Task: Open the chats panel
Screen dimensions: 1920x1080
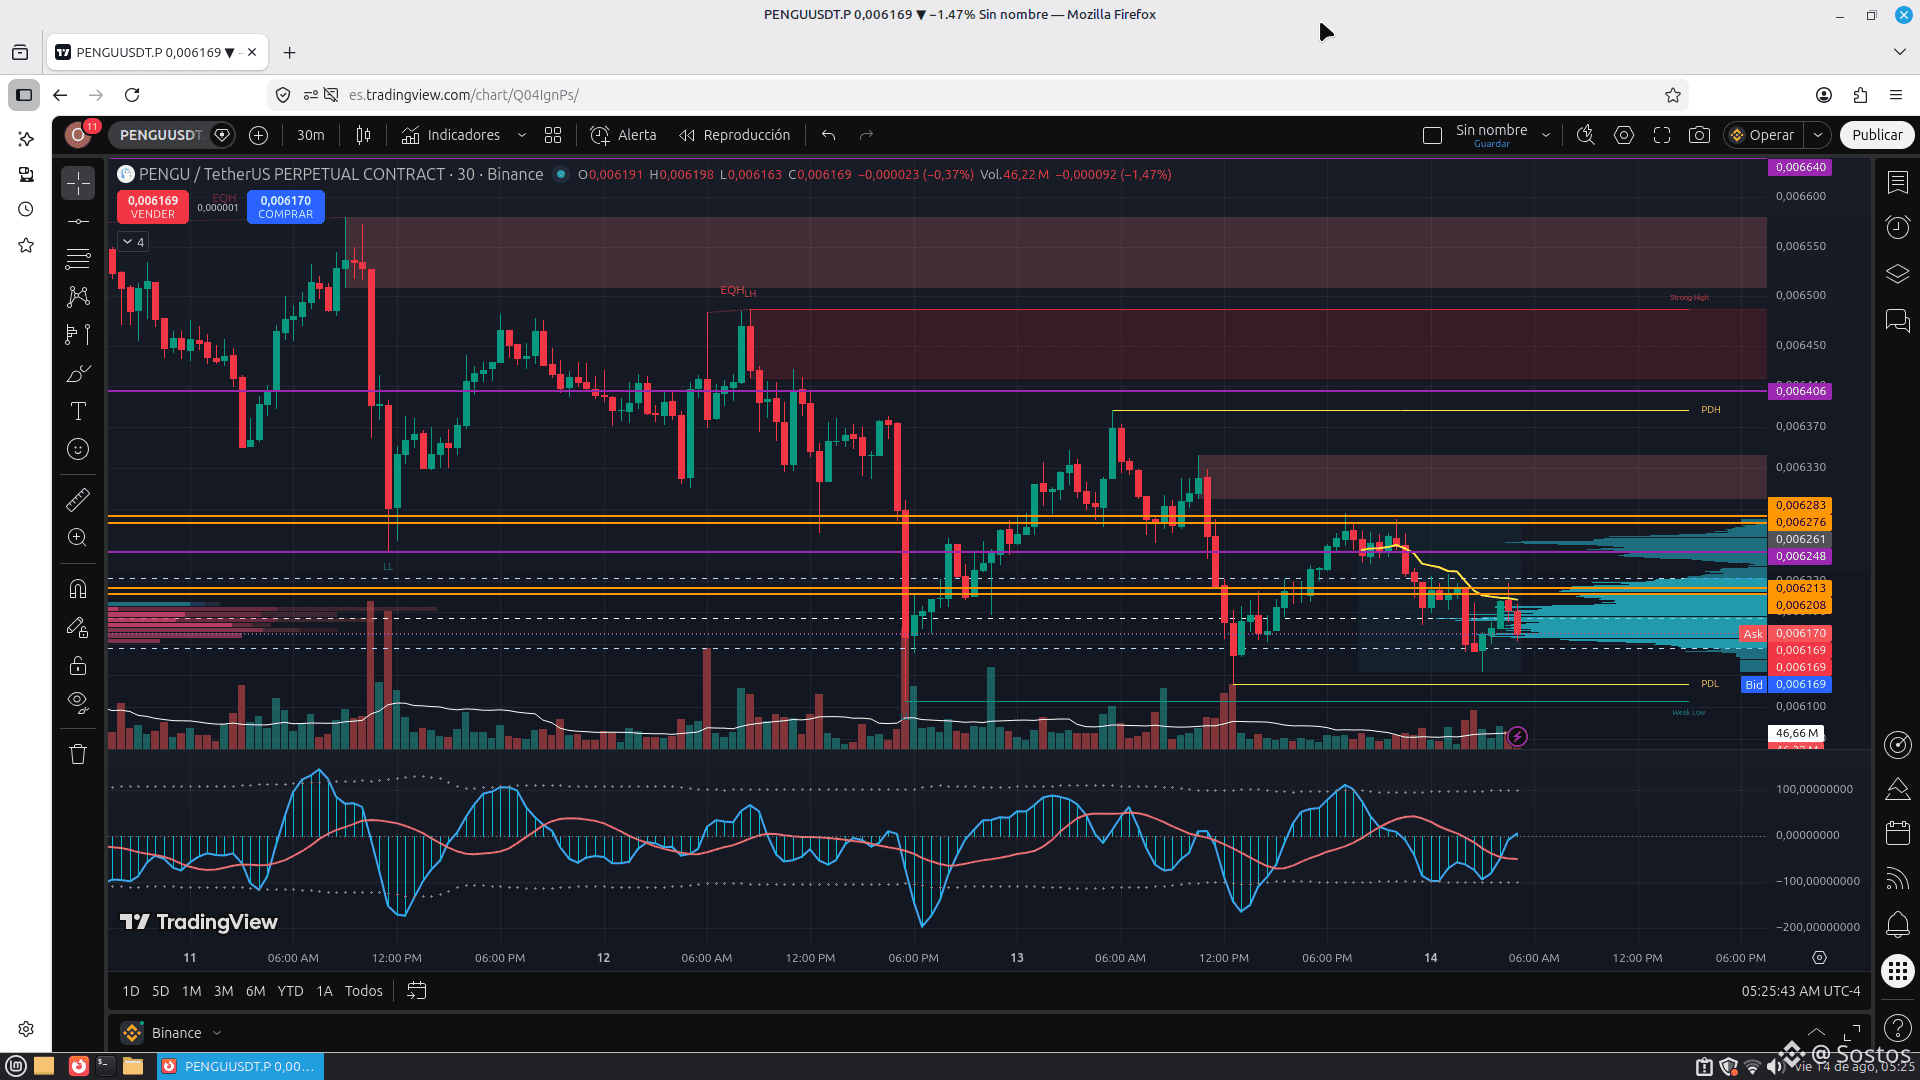Action: [x=1897, y=320]
